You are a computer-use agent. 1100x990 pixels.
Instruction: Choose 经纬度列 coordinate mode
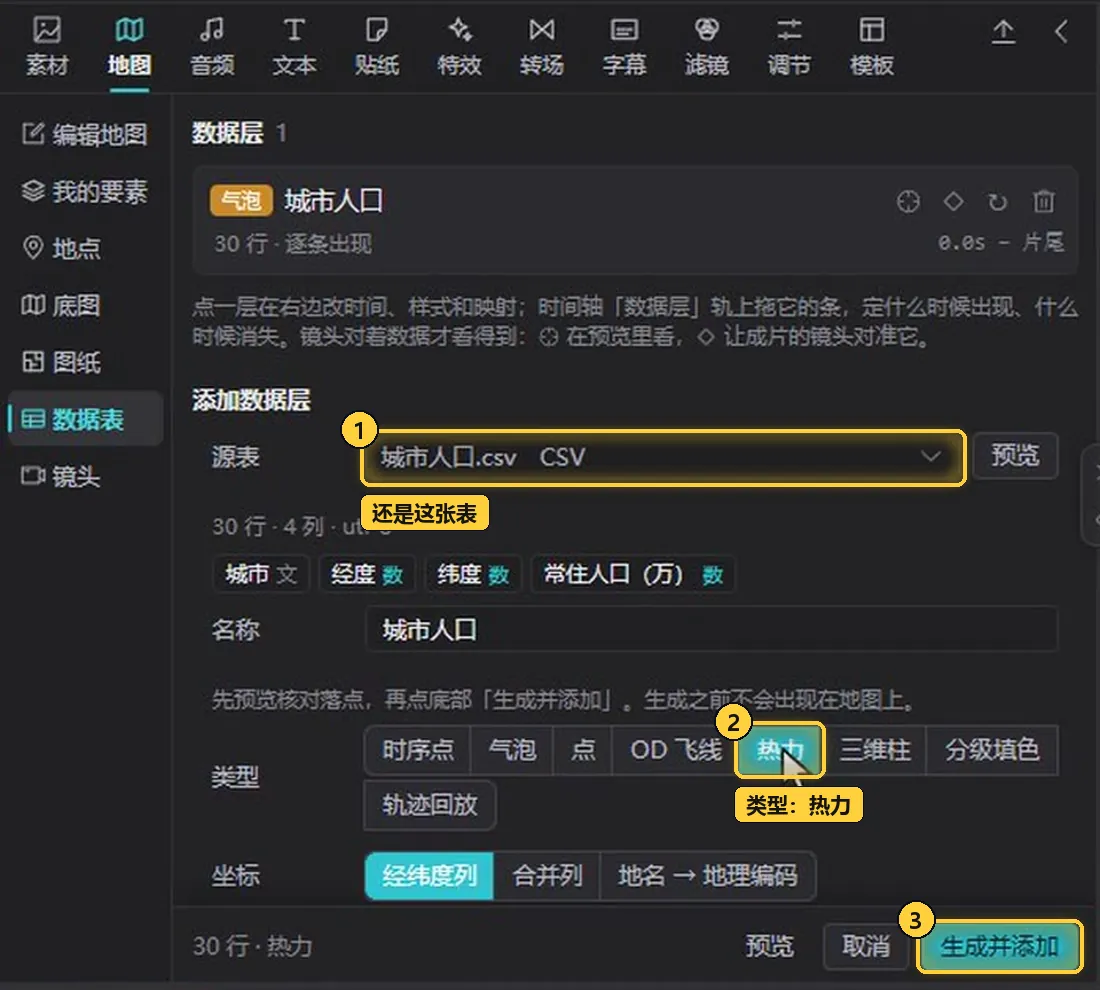pyautogui.click(x=429, y=876)
